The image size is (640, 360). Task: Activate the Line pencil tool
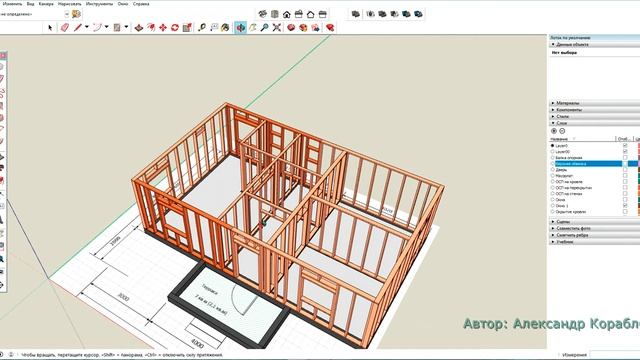click(77, 28)
